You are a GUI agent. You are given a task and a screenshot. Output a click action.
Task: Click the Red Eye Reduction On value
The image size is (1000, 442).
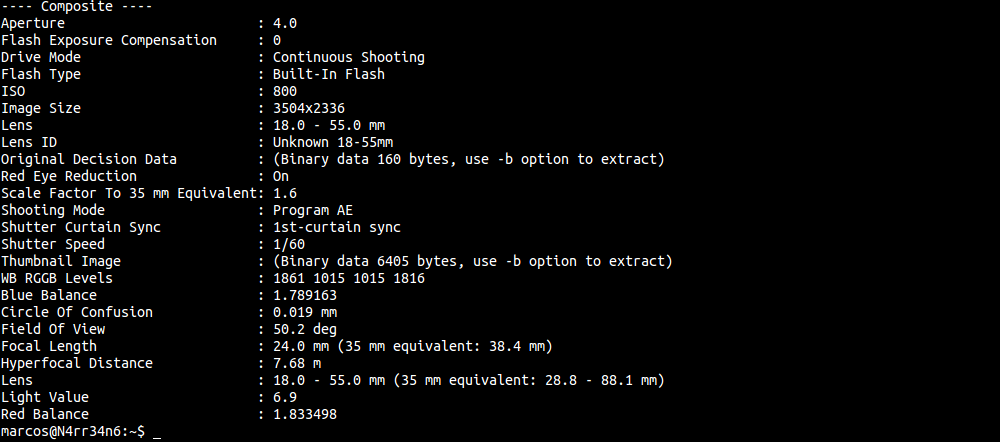click(281, 176)
